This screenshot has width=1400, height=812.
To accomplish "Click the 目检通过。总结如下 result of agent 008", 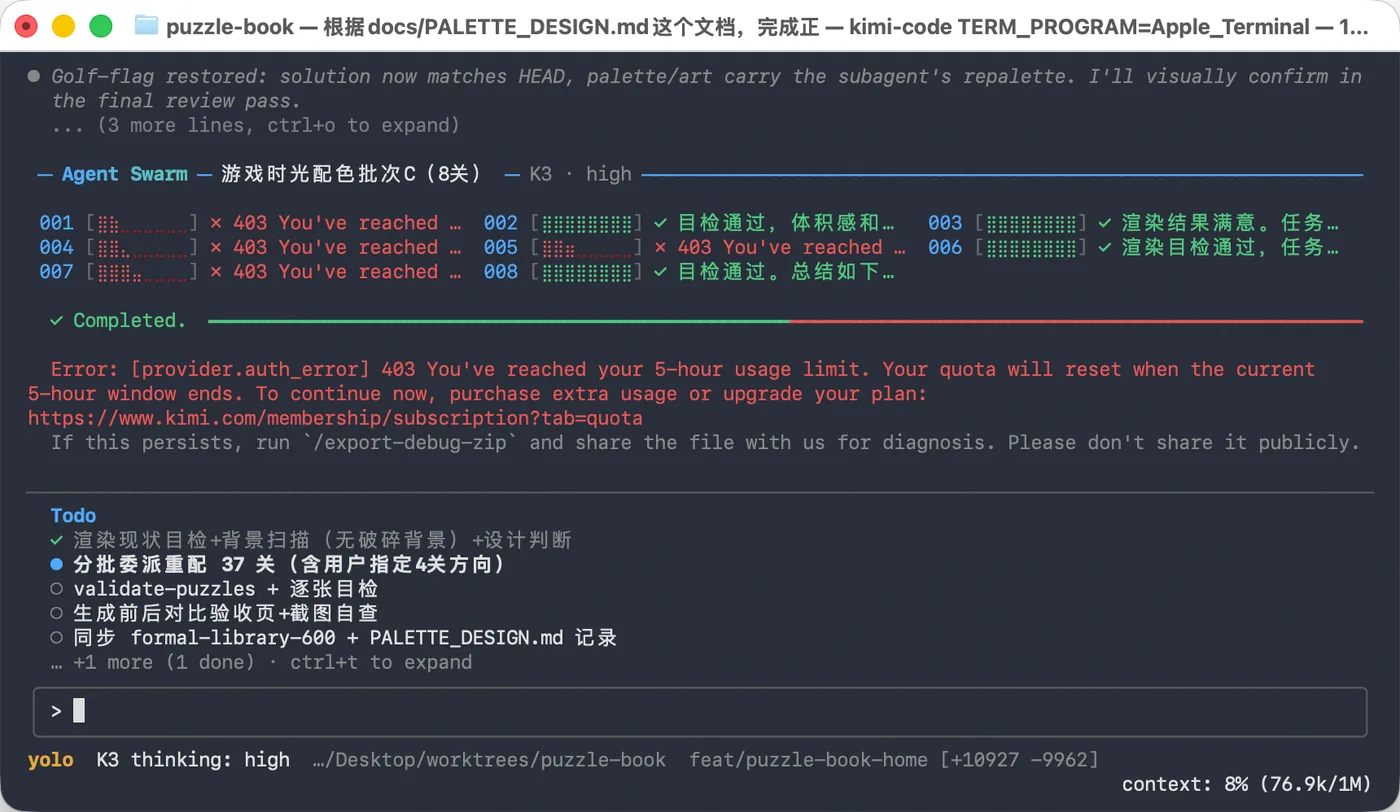I will 786,271.
